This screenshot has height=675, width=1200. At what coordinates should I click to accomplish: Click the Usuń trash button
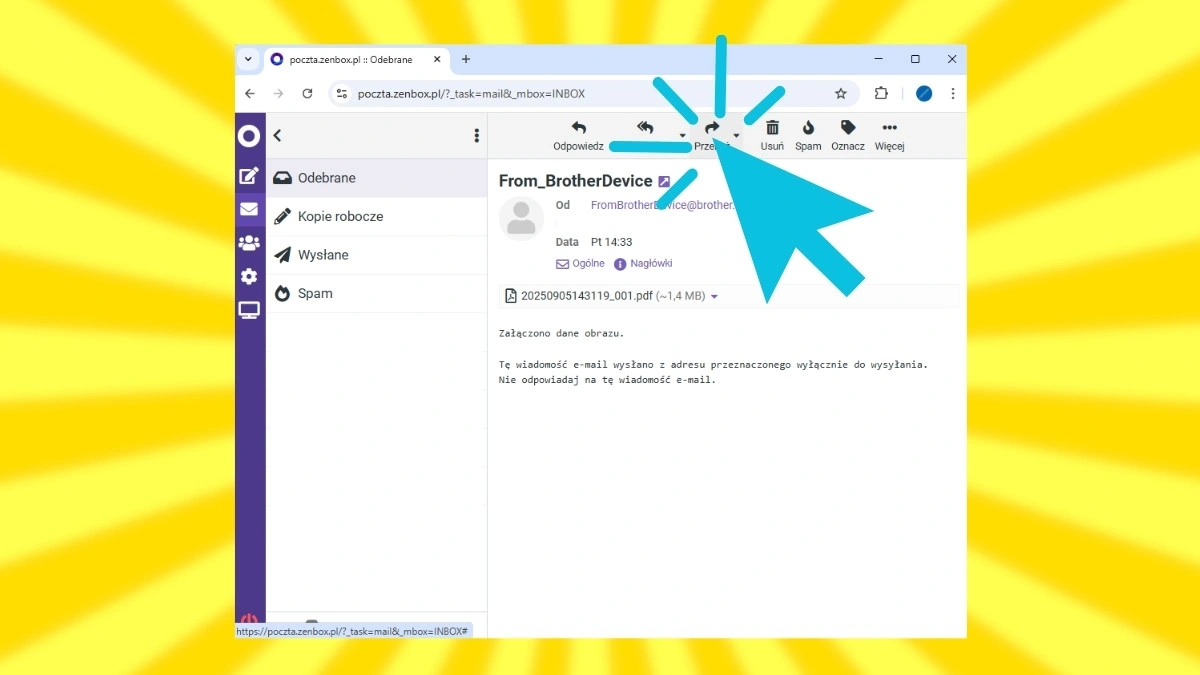click(772, 136)
